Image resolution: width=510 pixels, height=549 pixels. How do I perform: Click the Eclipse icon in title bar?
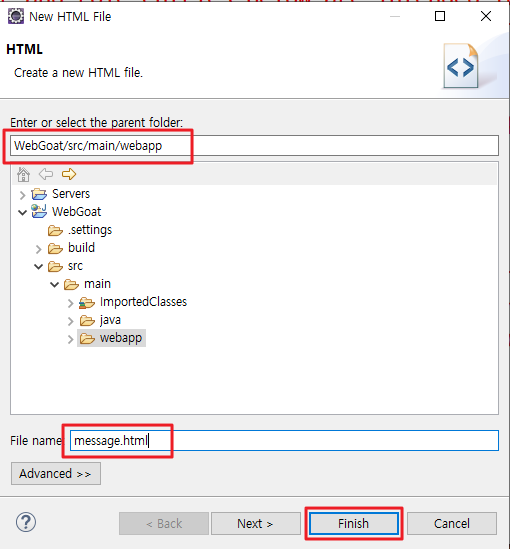click(16, 16)
